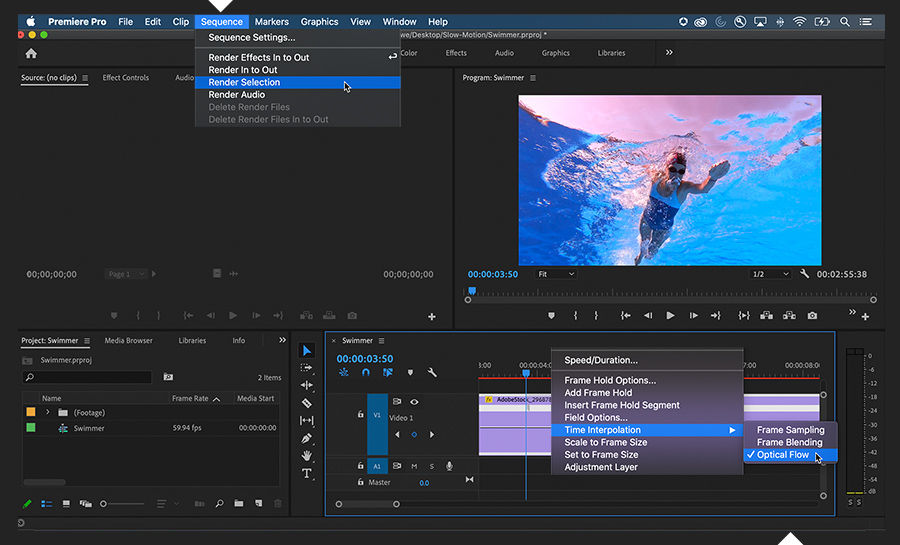The image size is (900, 545).
Task: Open the Fit zoom level dropdown
Action: [x=556, y=274]
